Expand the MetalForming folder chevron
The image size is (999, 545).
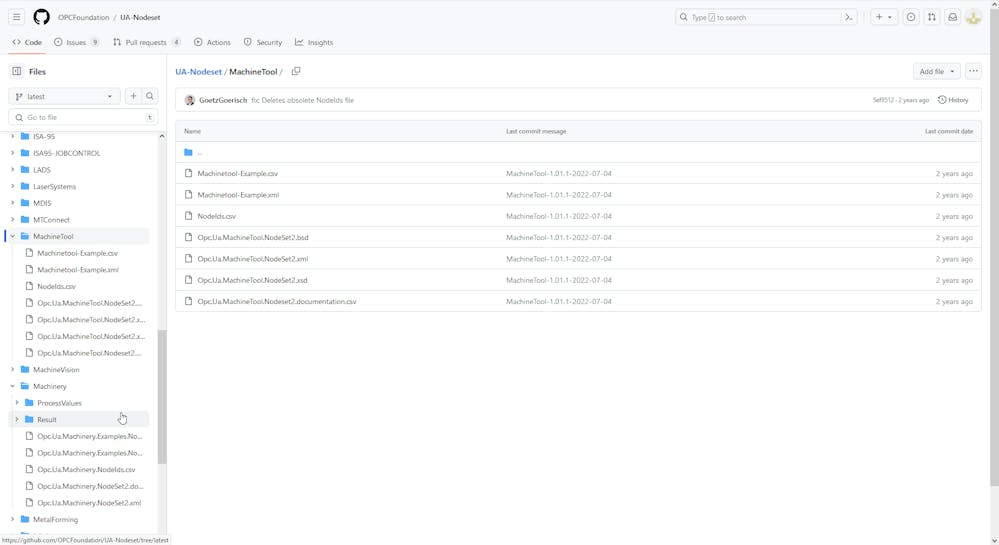coord(13,520)
